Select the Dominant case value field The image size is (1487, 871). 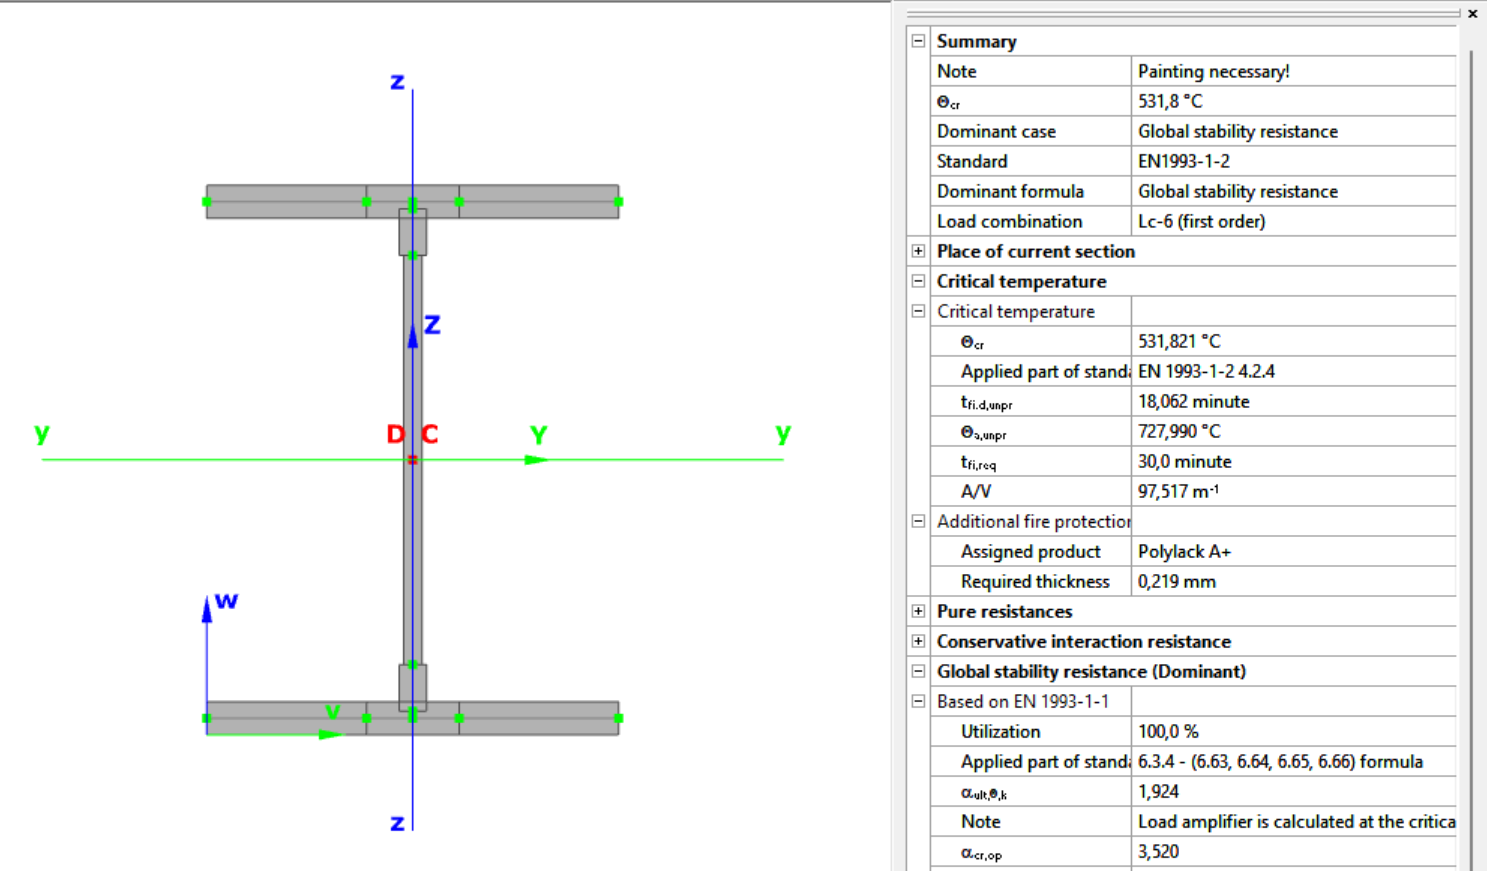1292,131
